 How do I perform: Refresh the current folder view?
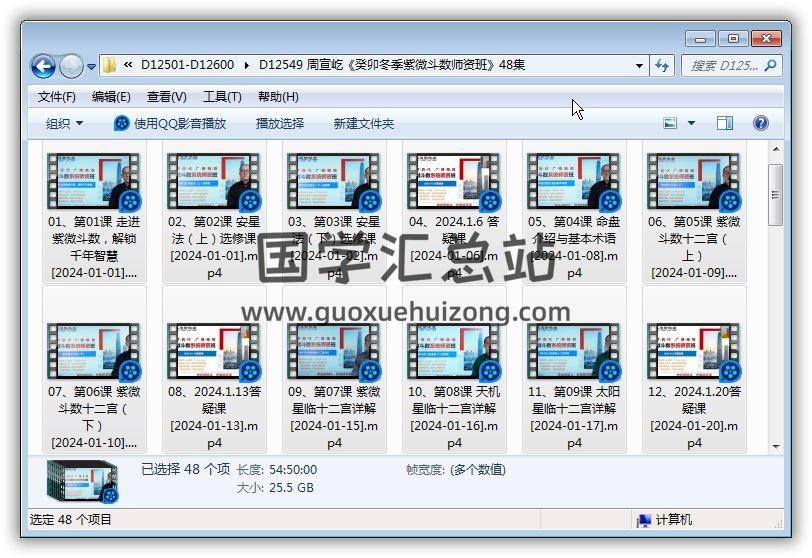click(662, 66)
